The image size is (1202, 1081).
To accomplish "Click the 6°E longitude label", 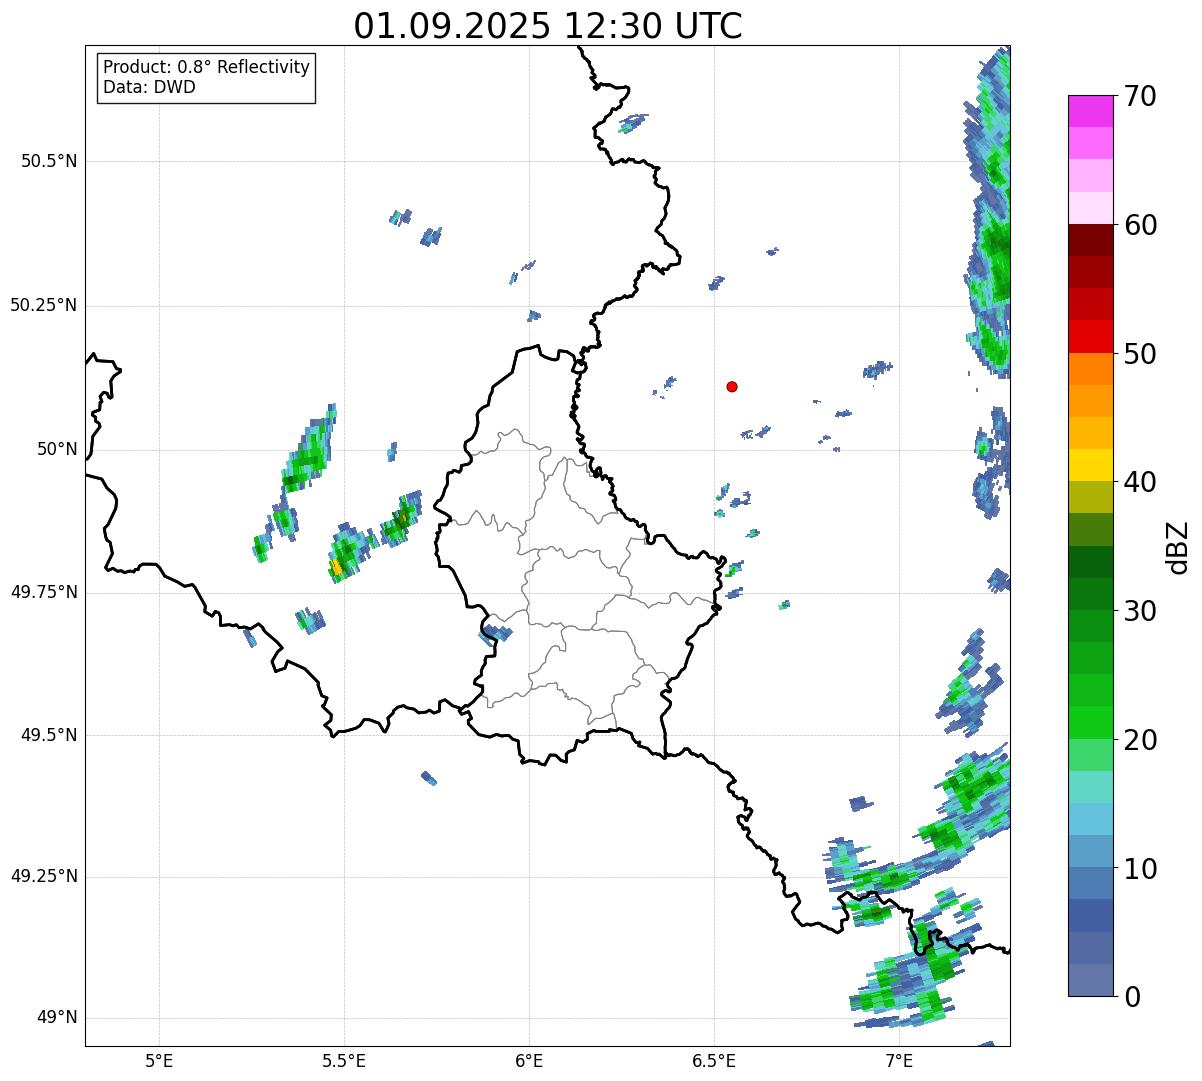I will 529,1060.
